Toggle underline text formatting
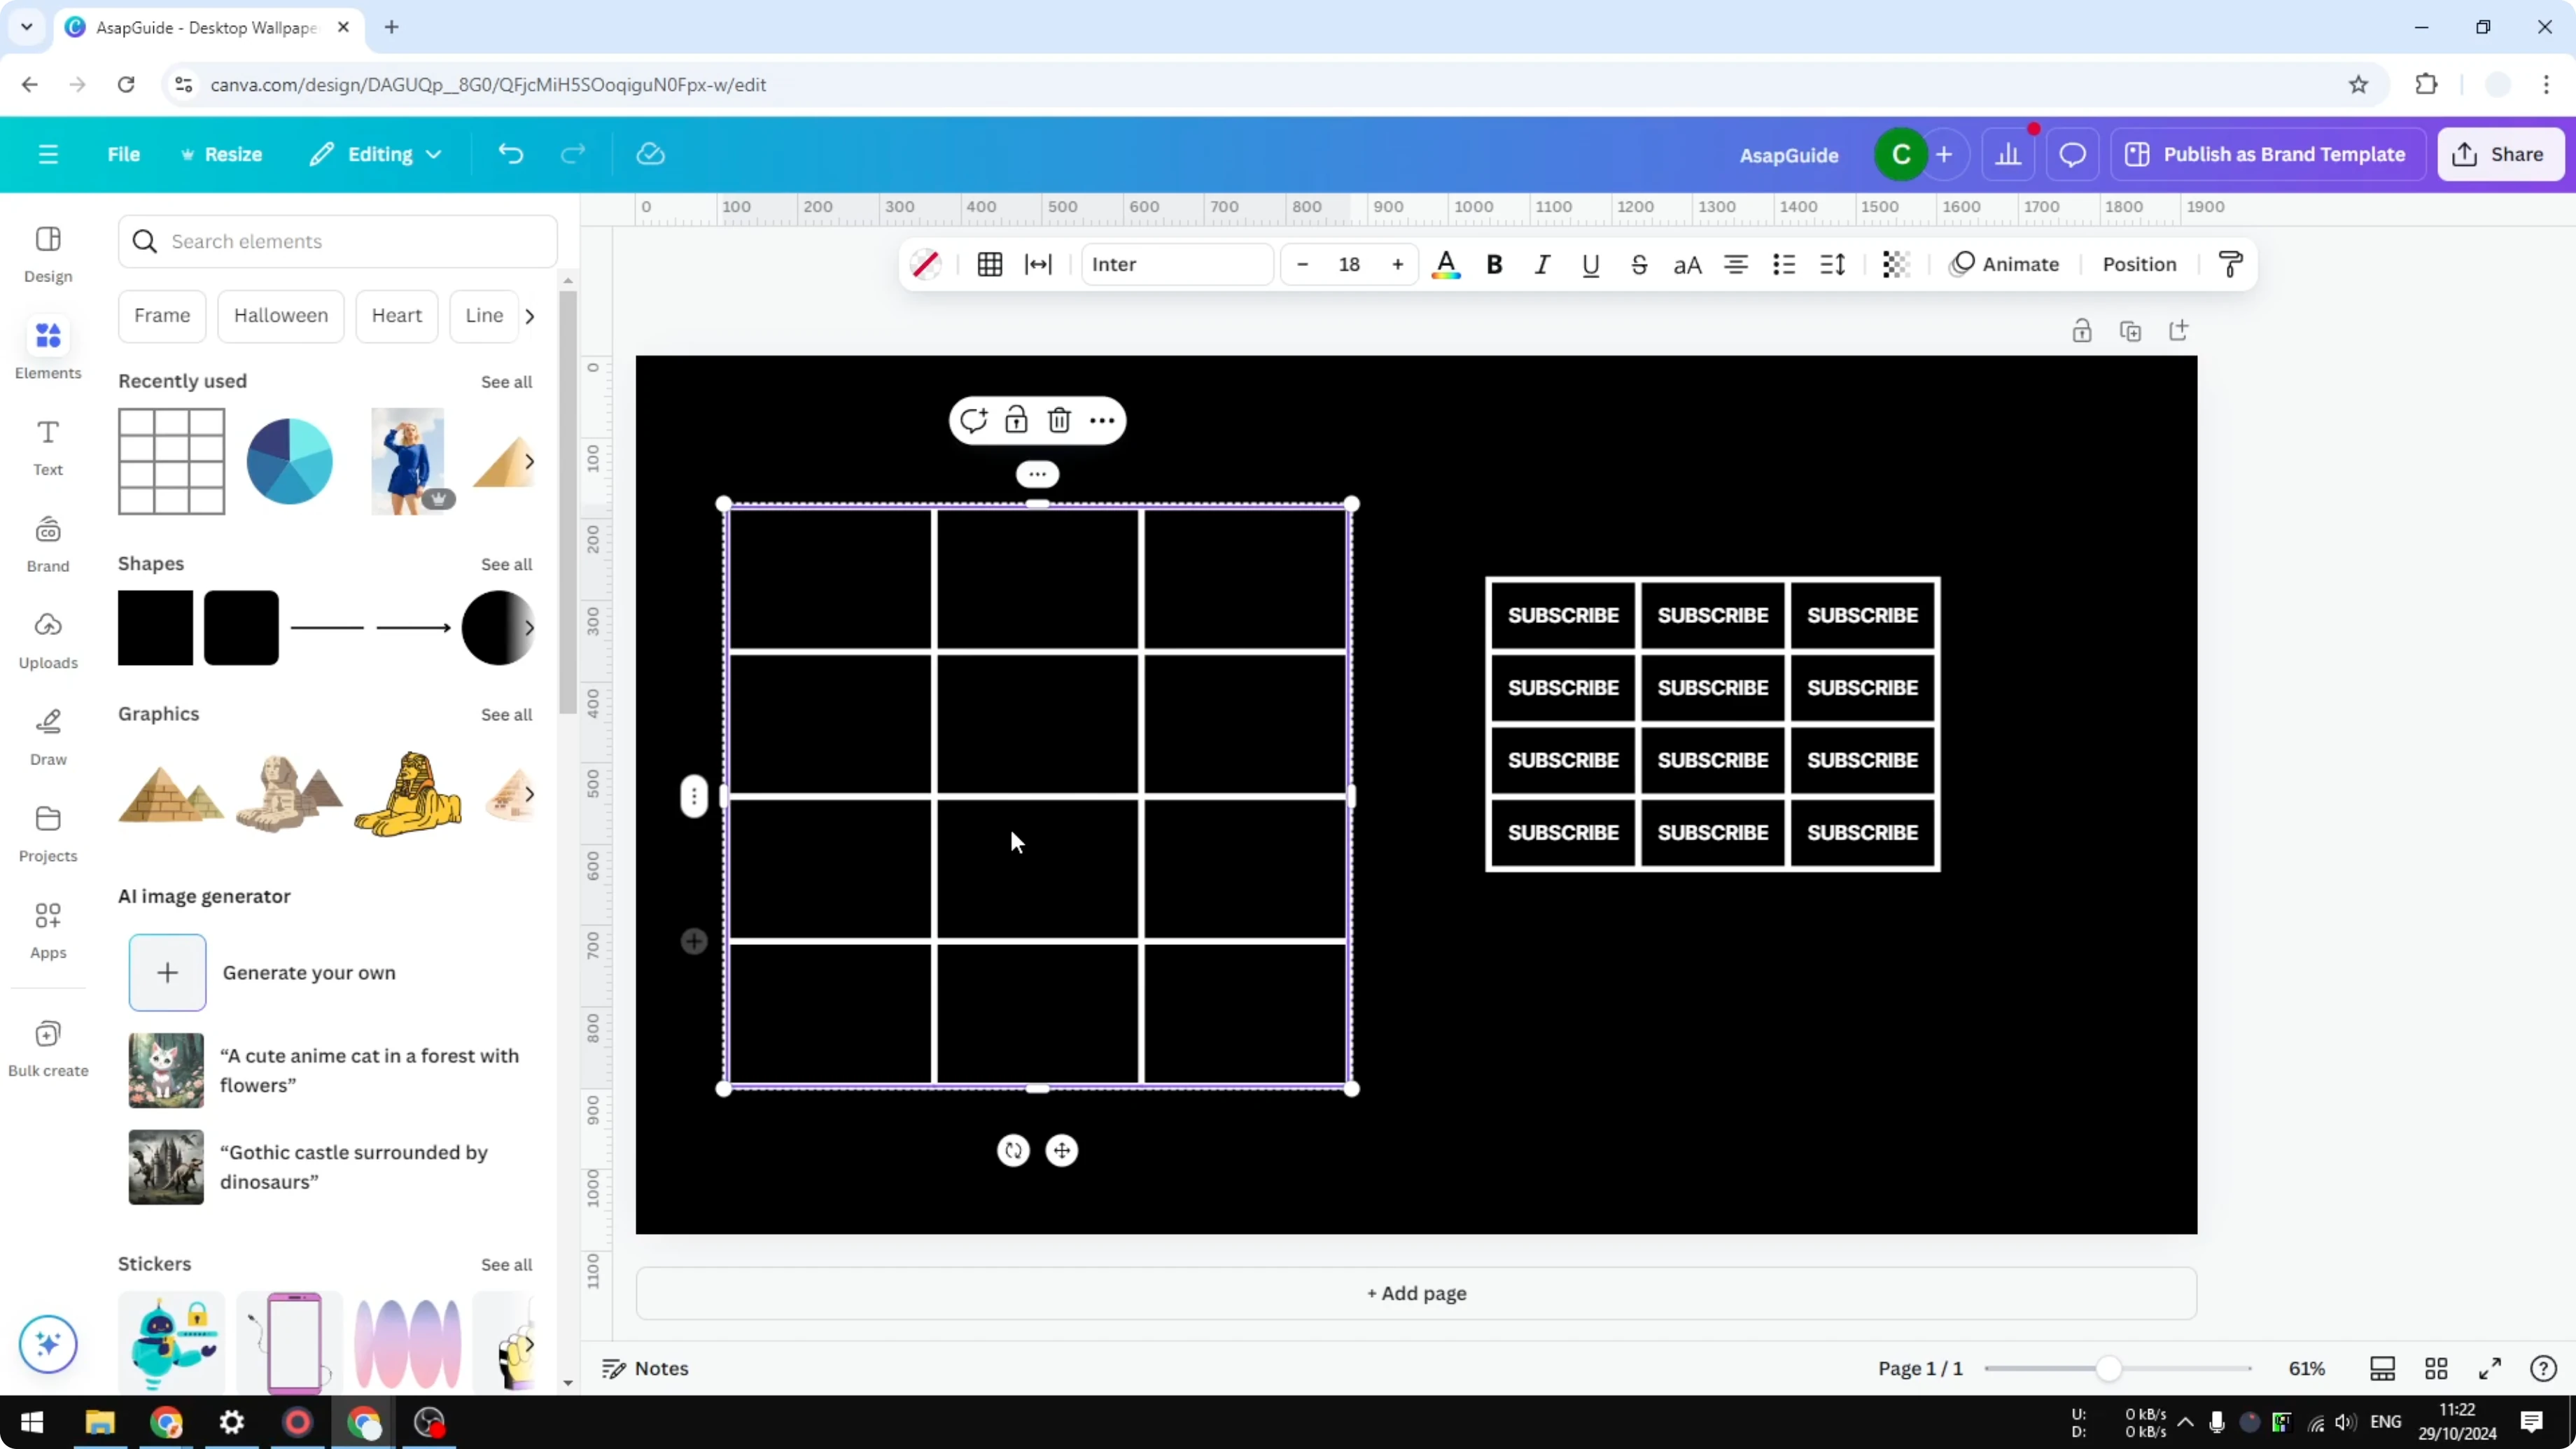The height and width of the screenshot is (1449, 2576). coord(1590,265)
